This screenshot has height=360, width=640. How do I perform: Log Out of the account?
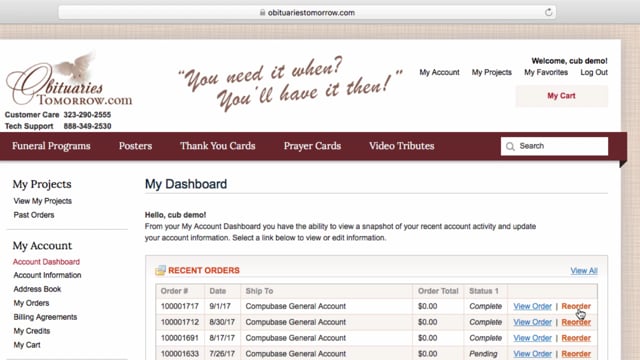tap(594, 72)
